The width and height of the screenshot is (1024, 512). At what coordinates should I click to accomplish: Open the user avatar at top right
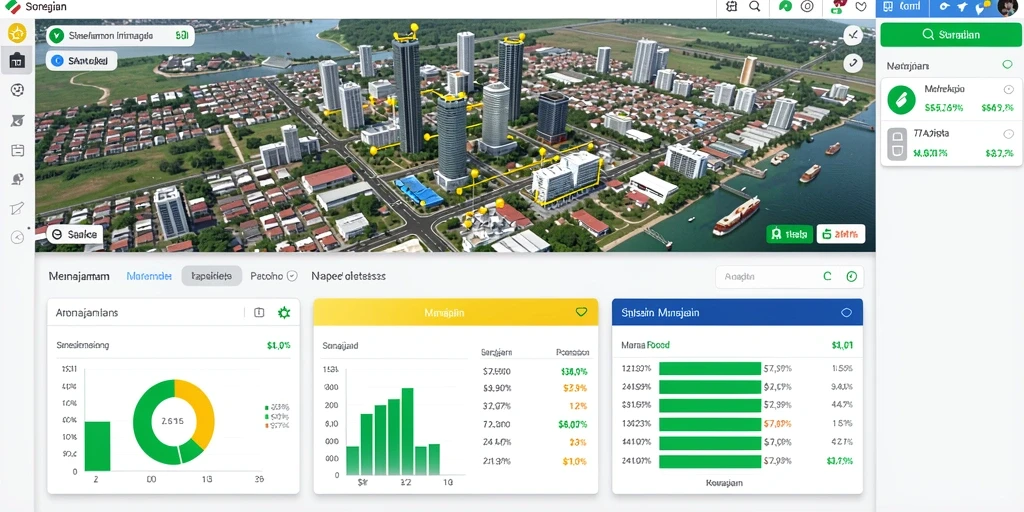[x=1008, y=7]
